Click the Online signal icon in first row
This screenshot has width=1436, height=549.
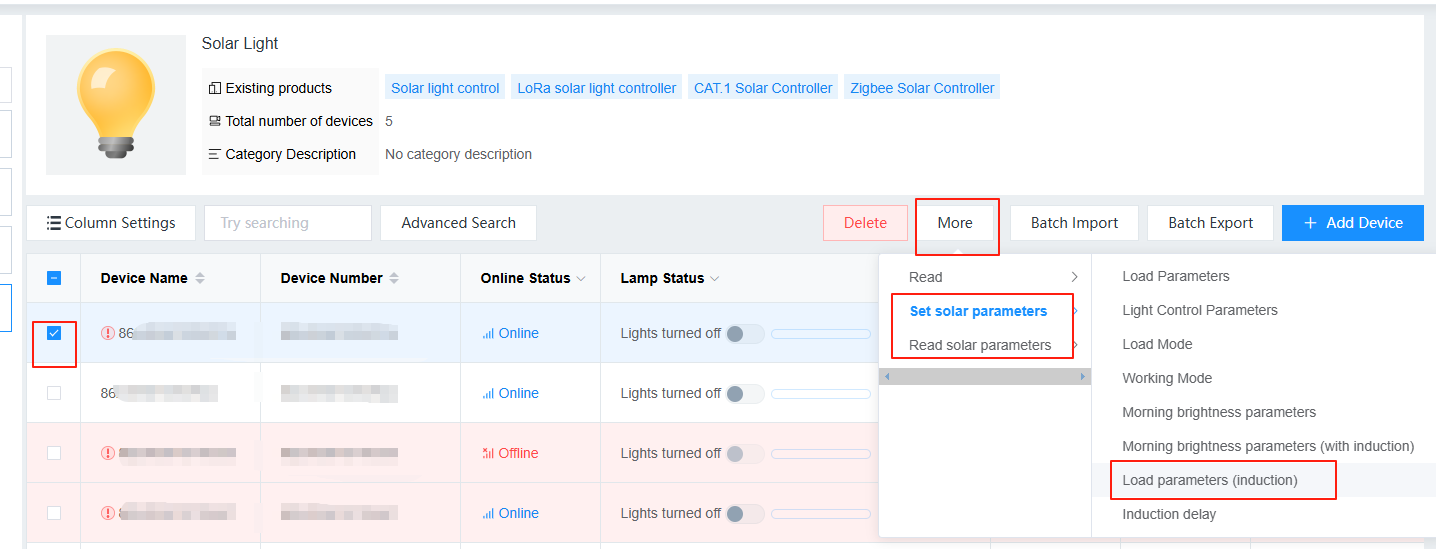[x=488, y=334]
